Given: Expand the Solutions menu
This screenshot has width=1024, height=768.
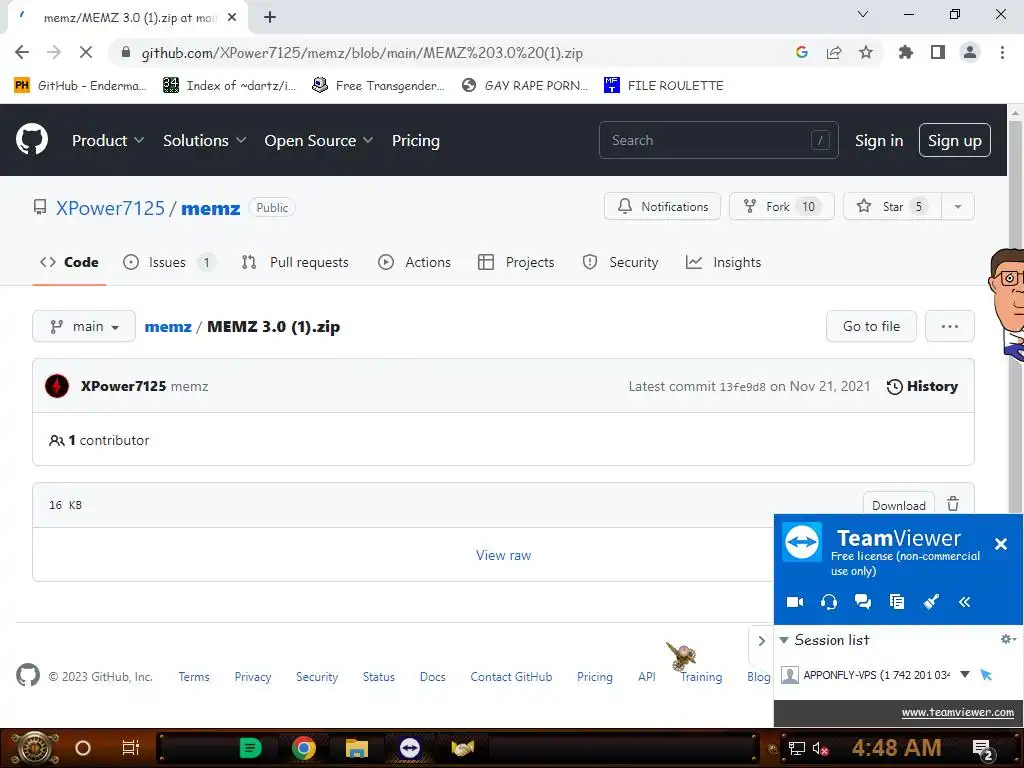Looking at the screenshot, I should point(204,140).
